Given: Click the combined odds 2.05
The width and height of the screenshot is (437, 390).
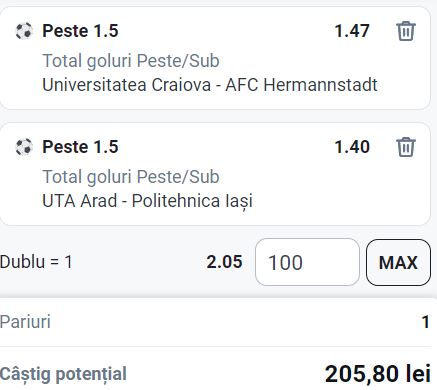Looking at the screenshot, I should point(224,262).
